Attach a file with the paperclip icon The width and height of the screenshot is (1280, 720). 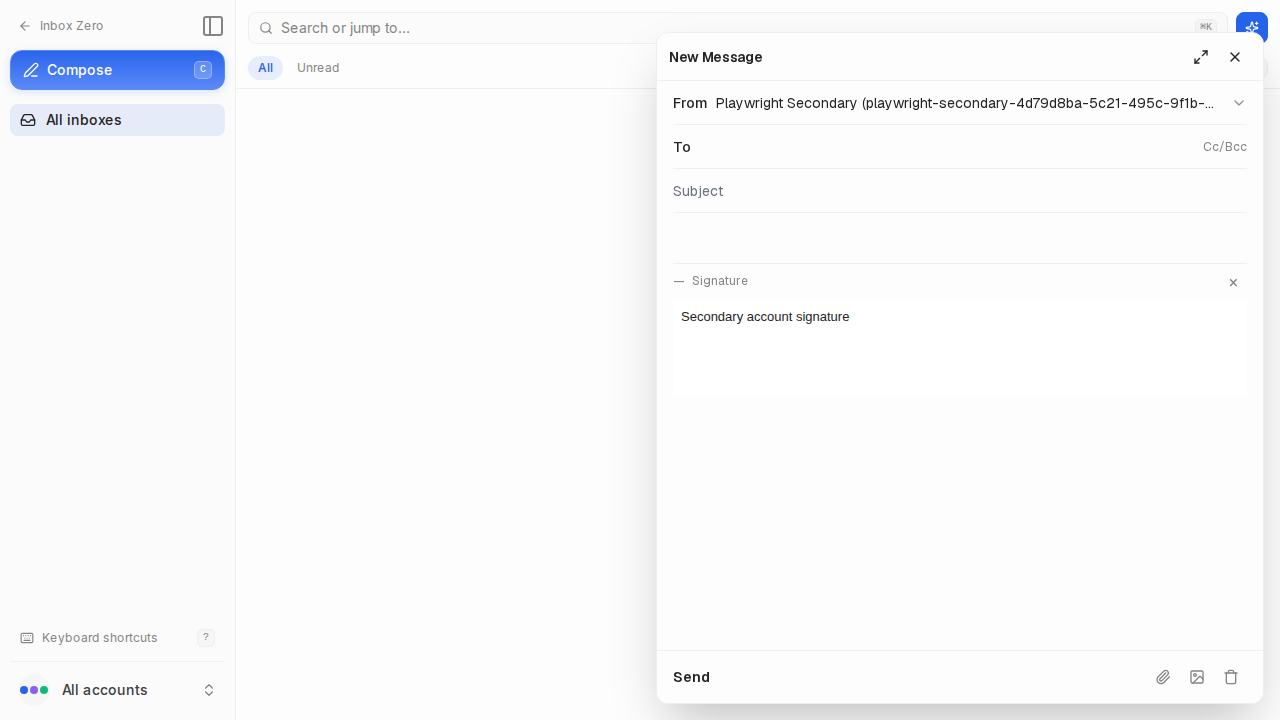click(1163, 677)
